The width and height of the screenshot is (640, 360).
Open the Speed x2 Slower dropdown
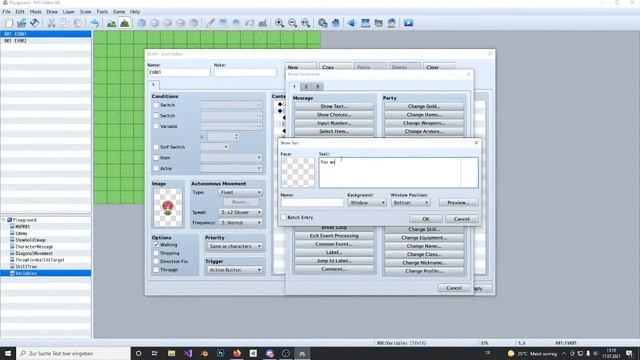[x=240, y=212]
